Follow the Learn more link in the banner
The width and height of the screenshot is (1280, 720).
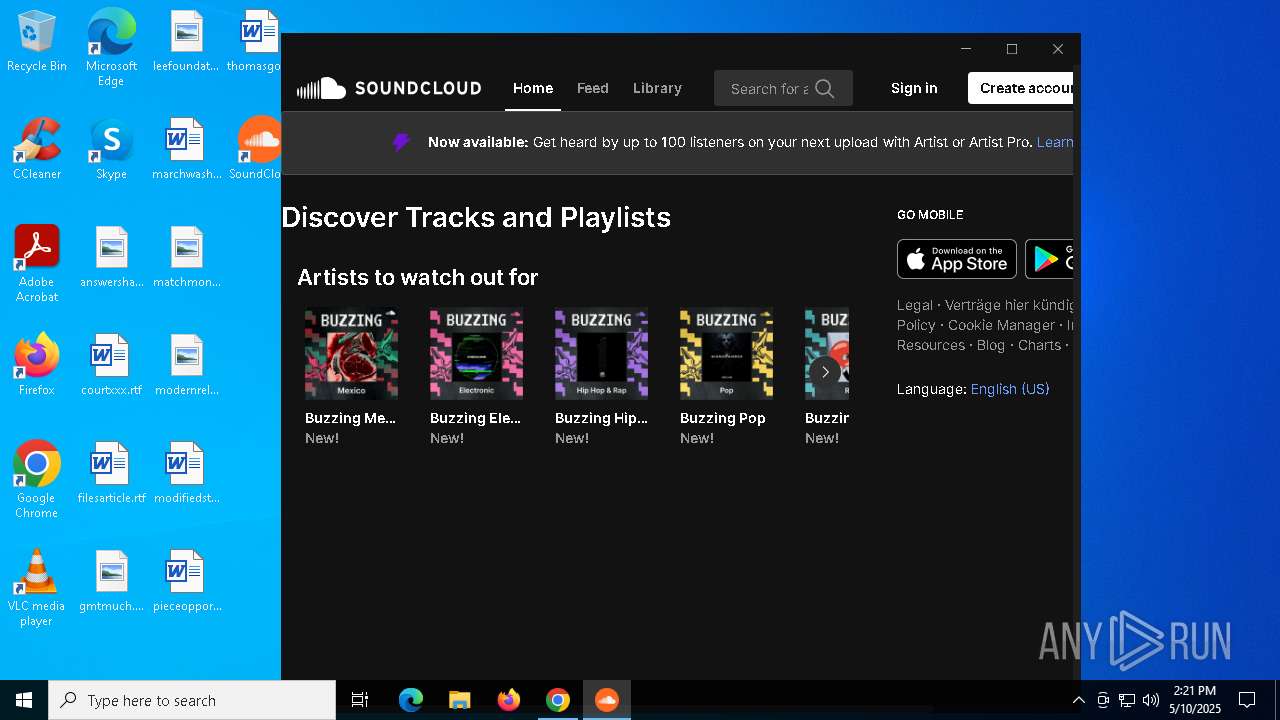coord(1055,142)
